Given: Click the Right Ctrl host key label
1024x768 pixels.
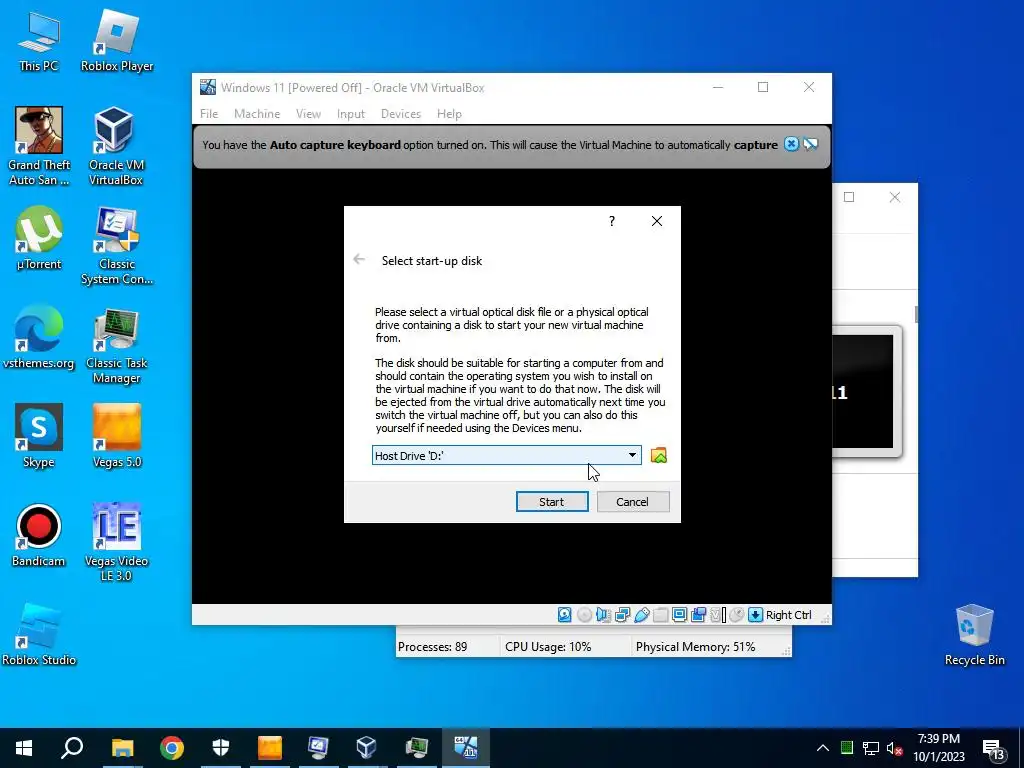Looking at the screenshot, I should (x=788, y=615).
